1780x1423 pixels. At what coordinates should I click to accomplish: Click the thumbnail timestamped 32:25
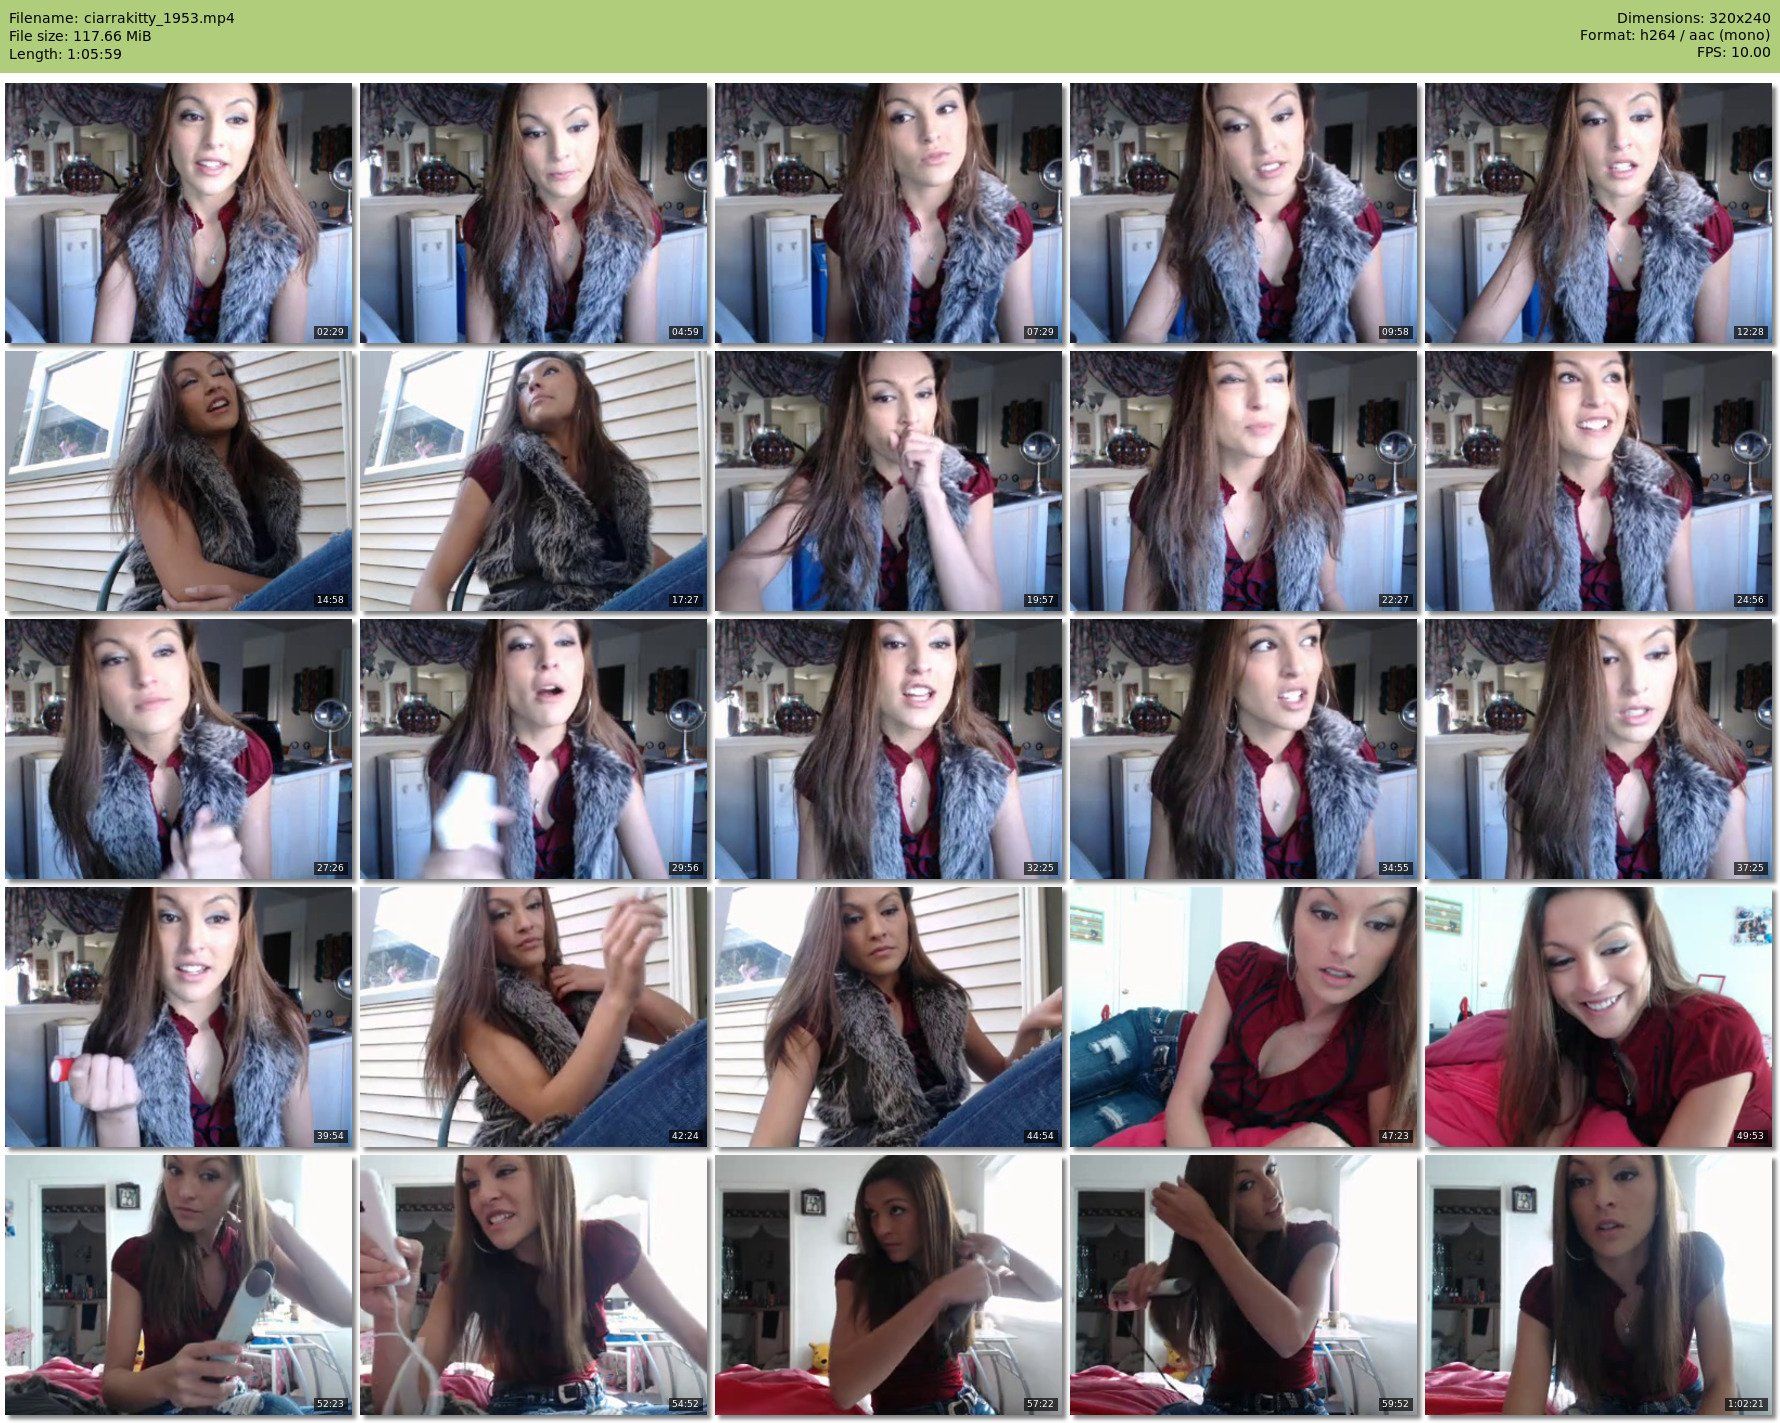[x=888, y=749]
